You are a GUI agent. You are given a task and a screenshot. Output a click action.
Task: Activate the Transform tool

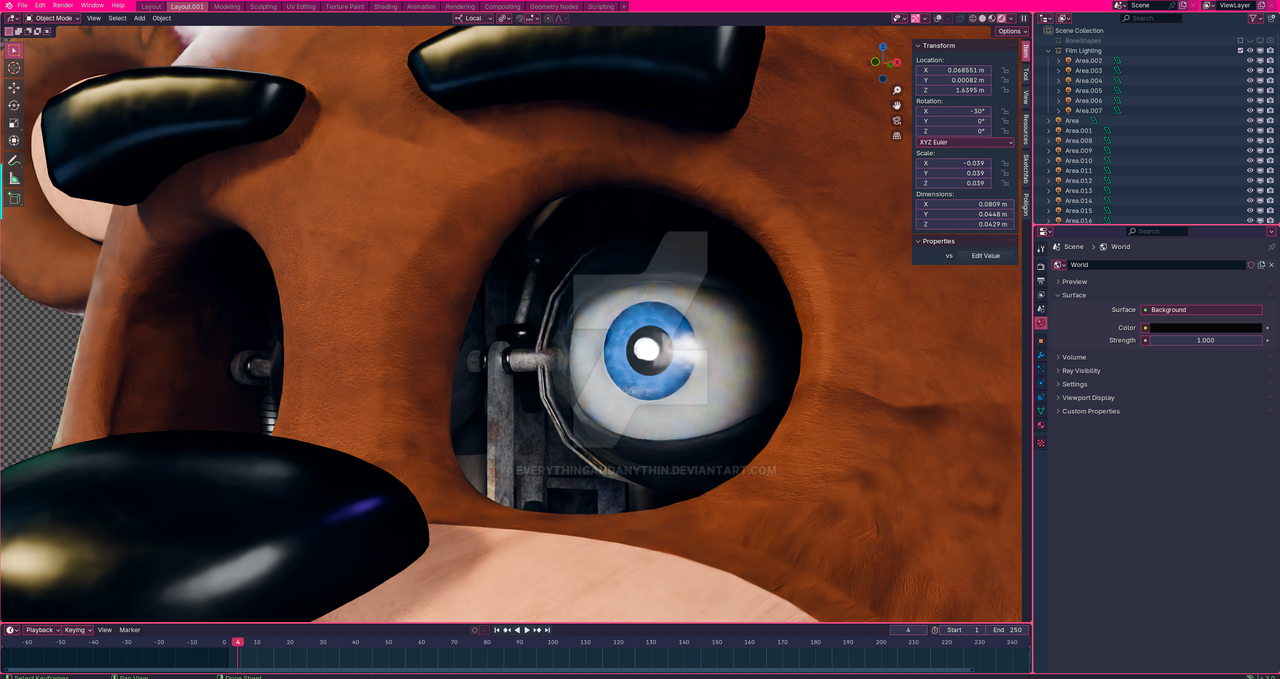14,141
